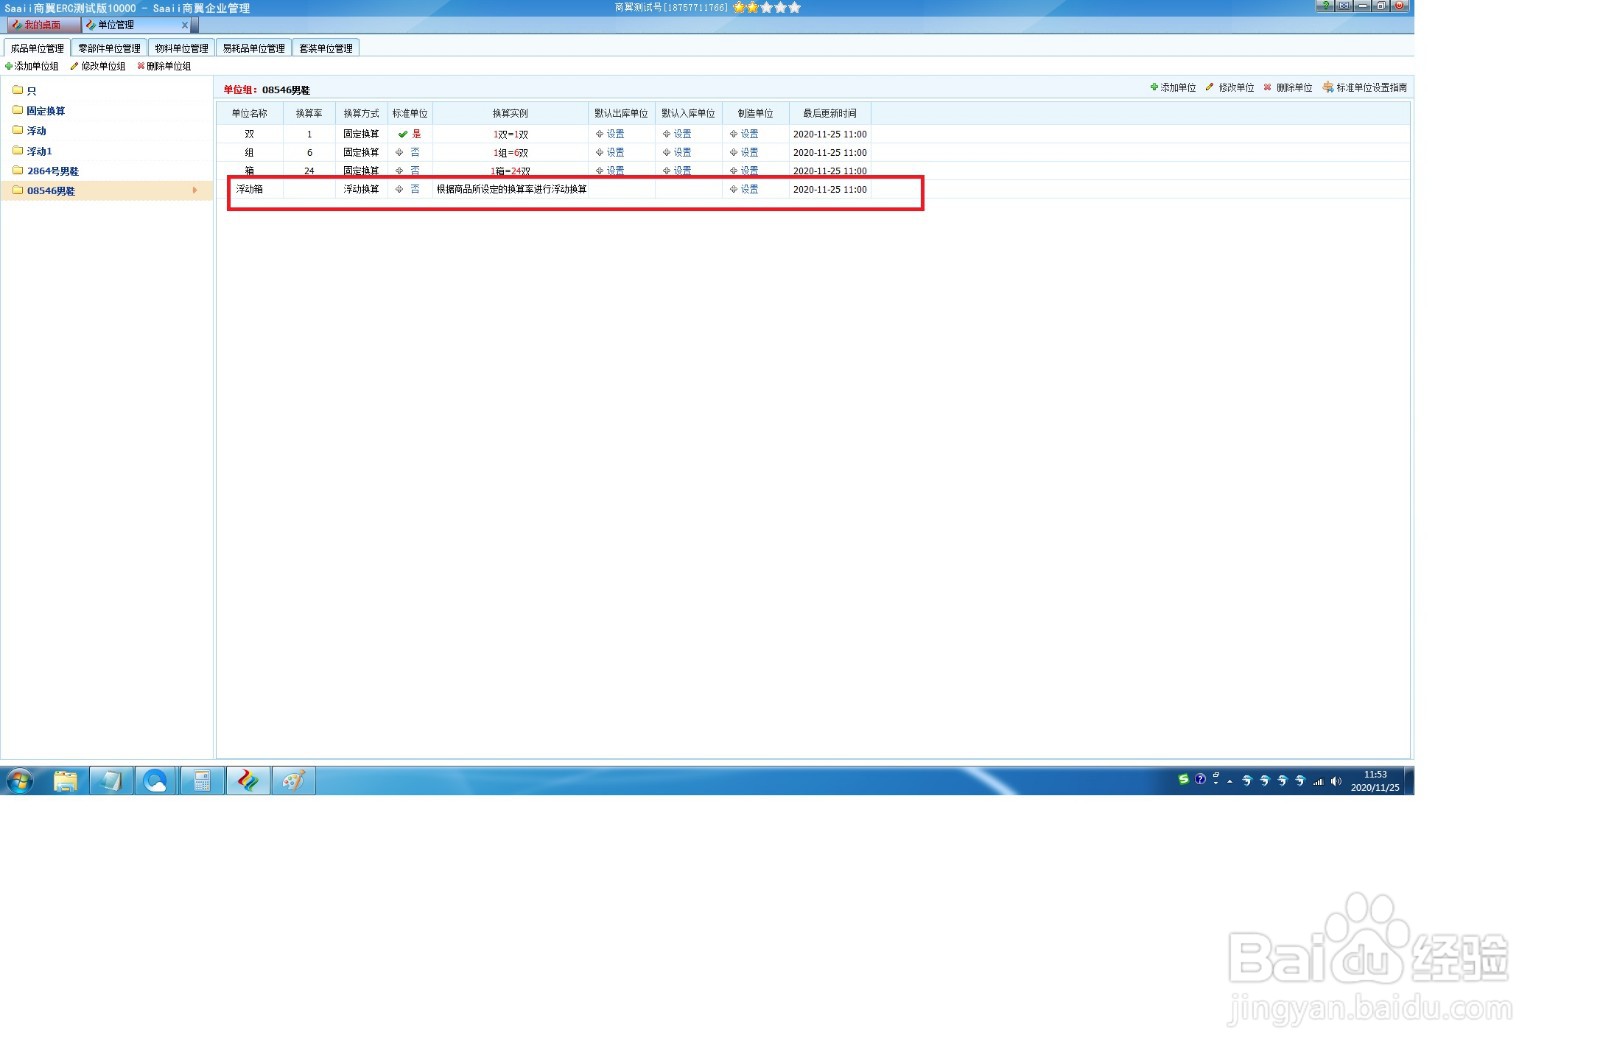The image size is (1600, 1063).
Task: Switch to the 我的桌面 window tab
Action: point(42,25)
